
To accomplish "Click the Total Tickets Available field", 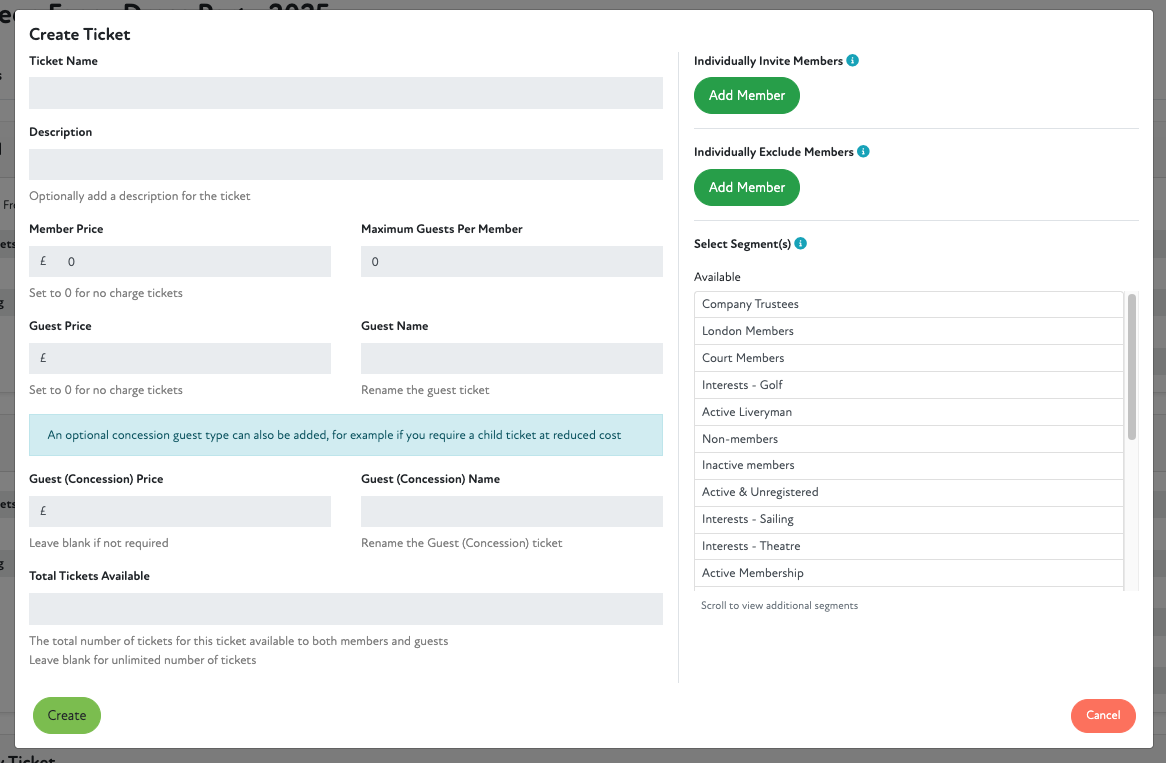I will [x=345, y=609].
